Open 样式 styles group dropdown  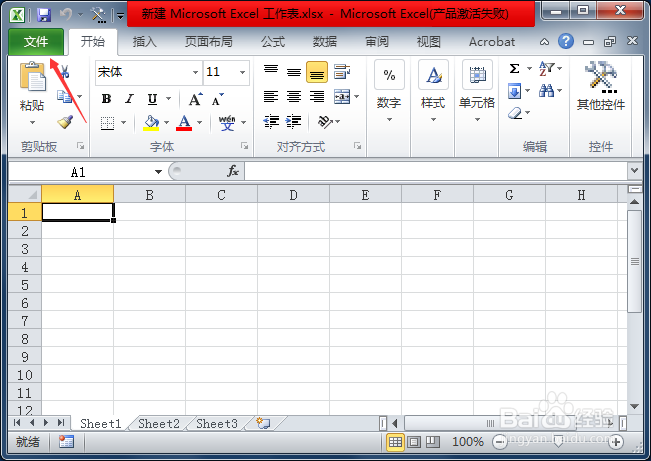(433, 120)
